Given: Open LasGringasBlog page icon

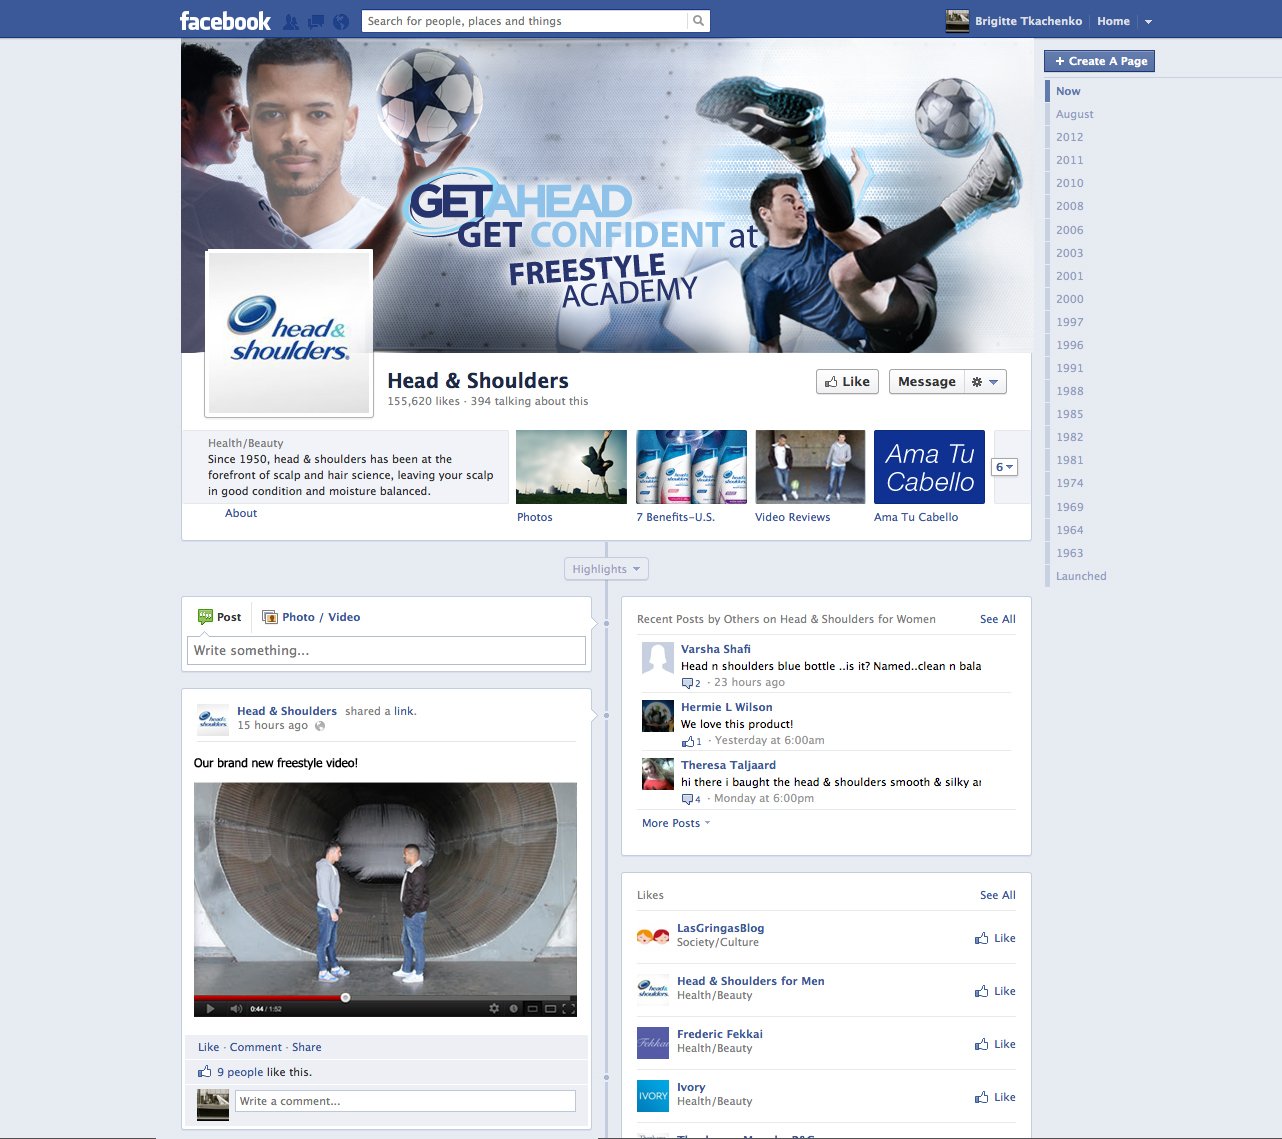Looking at the screenshot, I should click(653, 936).
